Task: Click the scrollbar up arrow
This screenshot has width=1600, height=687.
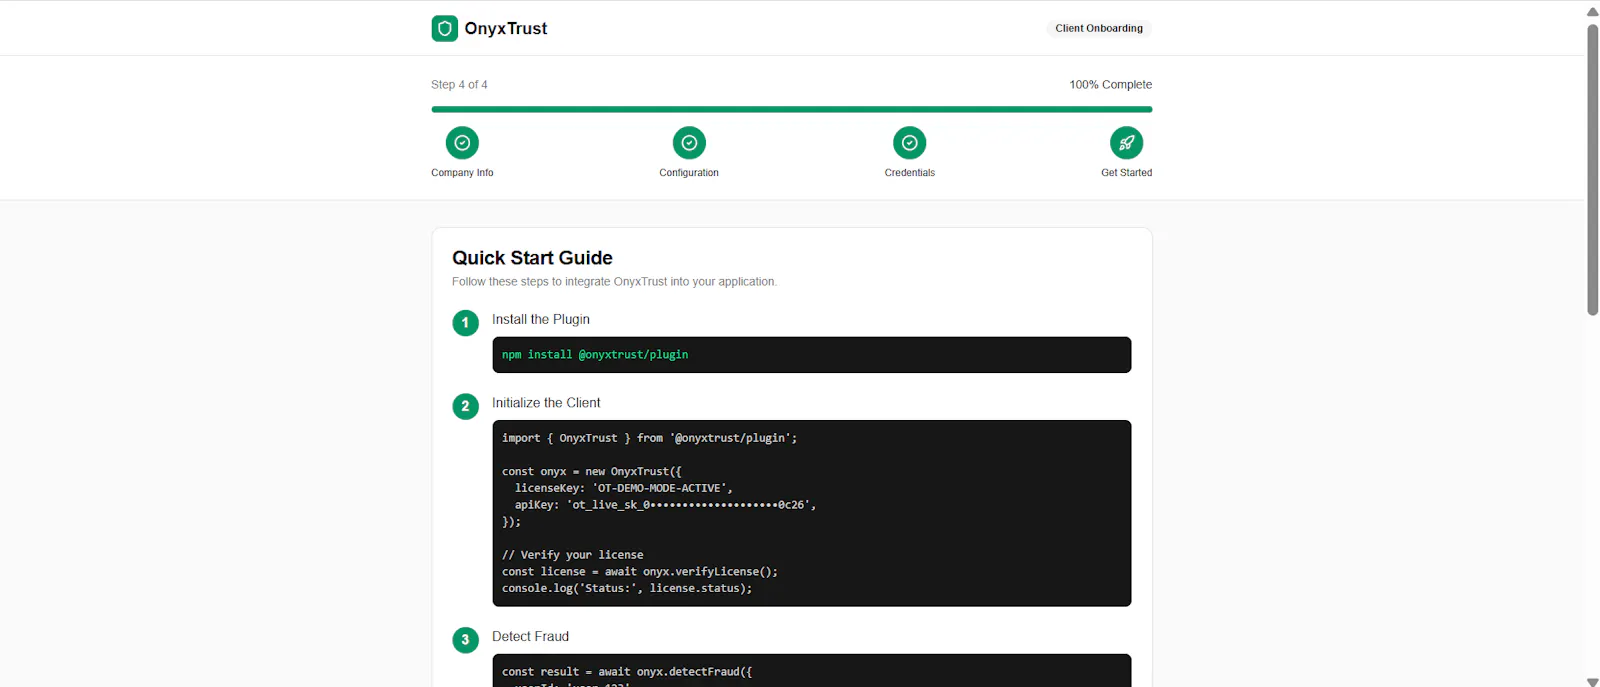Action: coord(1593,11)
